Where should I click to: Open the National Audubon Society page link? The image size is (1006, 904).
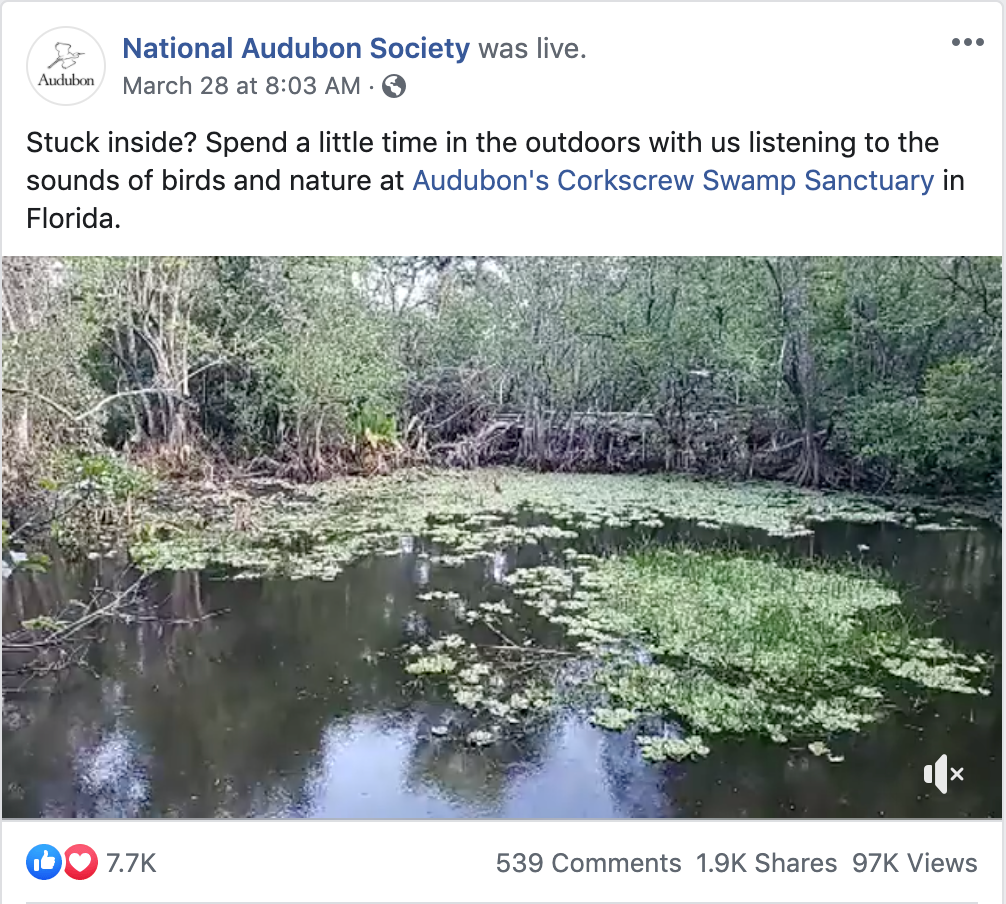tap(296, 48)
